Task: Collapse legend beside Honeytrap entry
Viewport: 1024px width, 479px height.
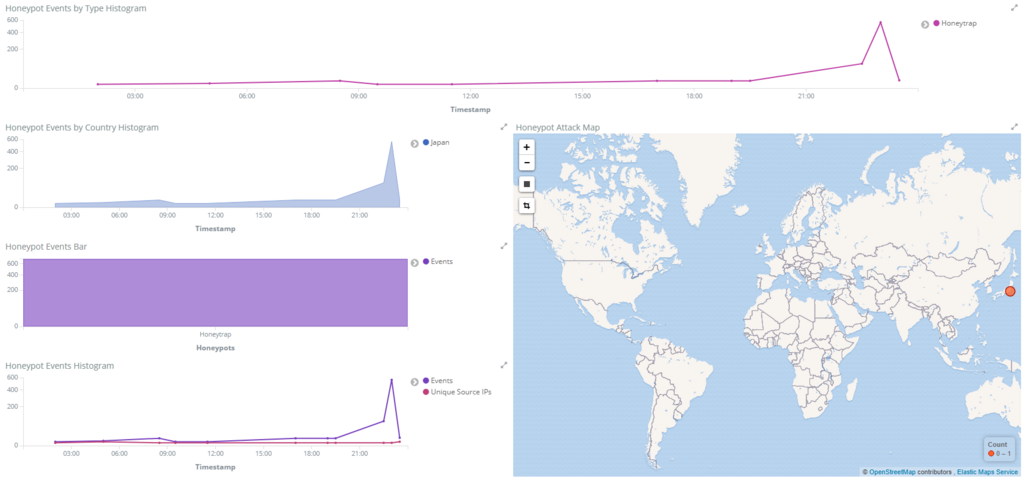Action: (x=925, y=24)
